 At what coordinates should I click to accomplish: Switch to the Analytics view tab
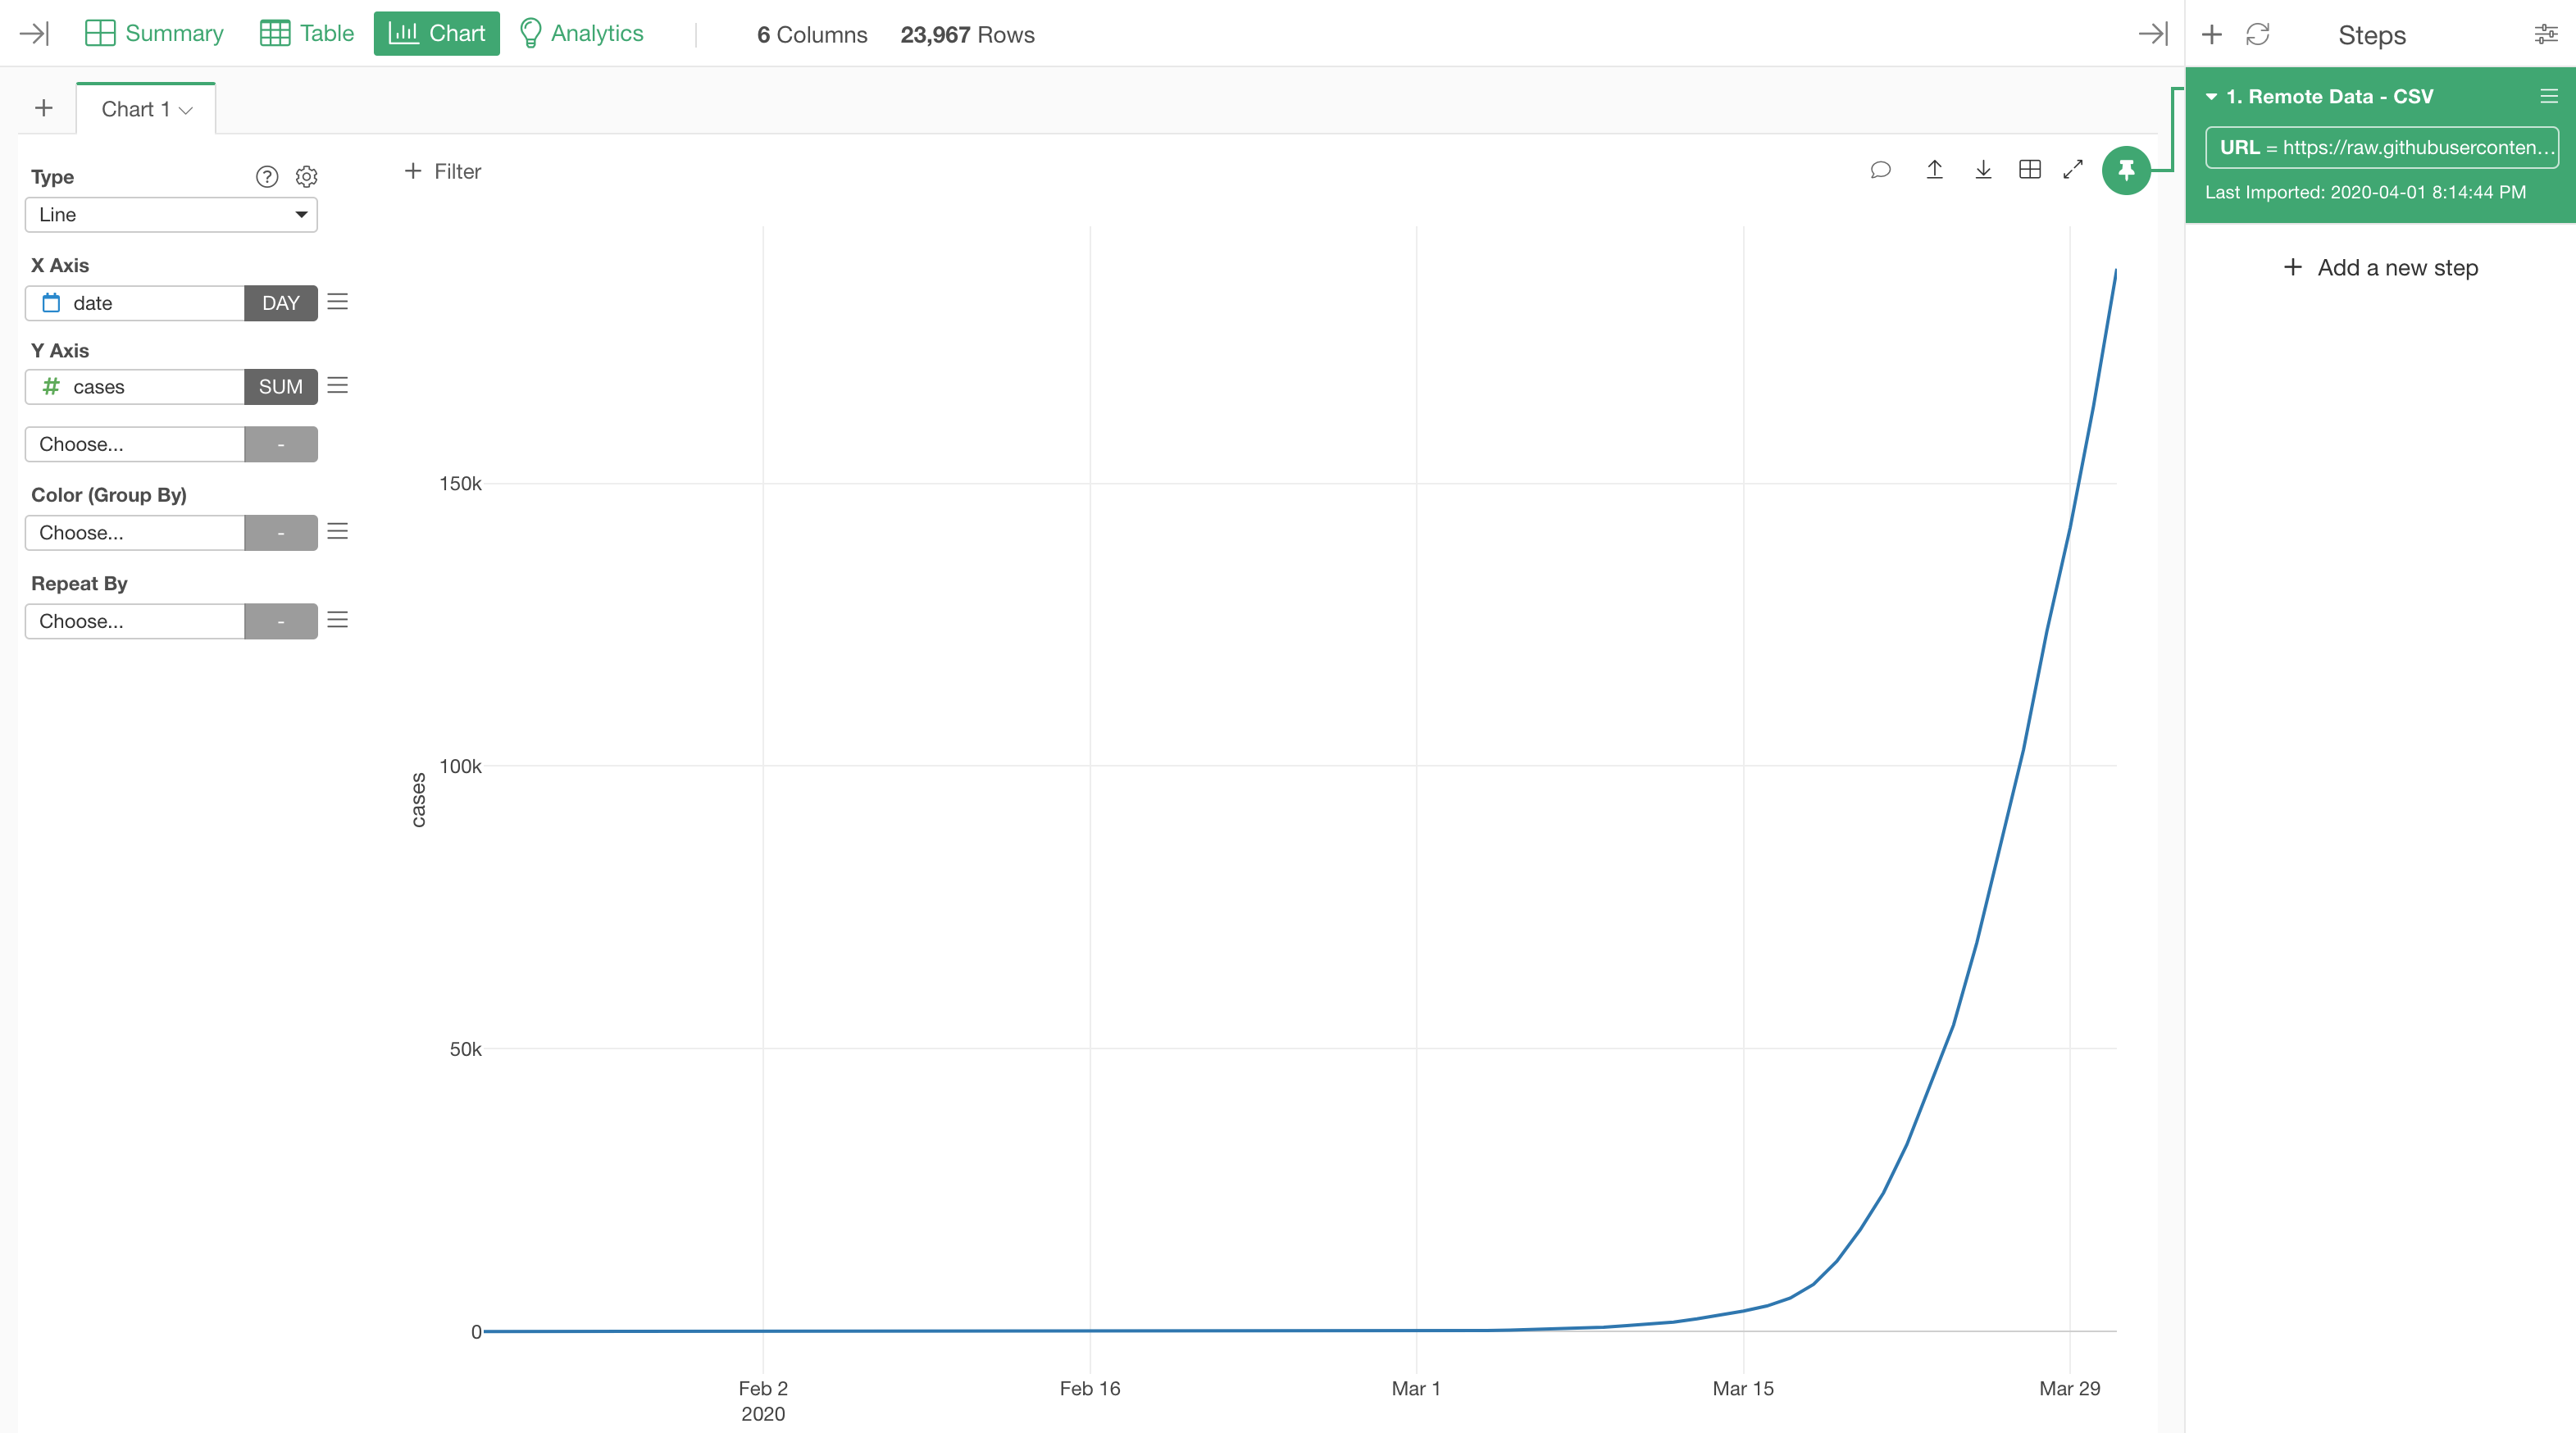click(581, 34)
